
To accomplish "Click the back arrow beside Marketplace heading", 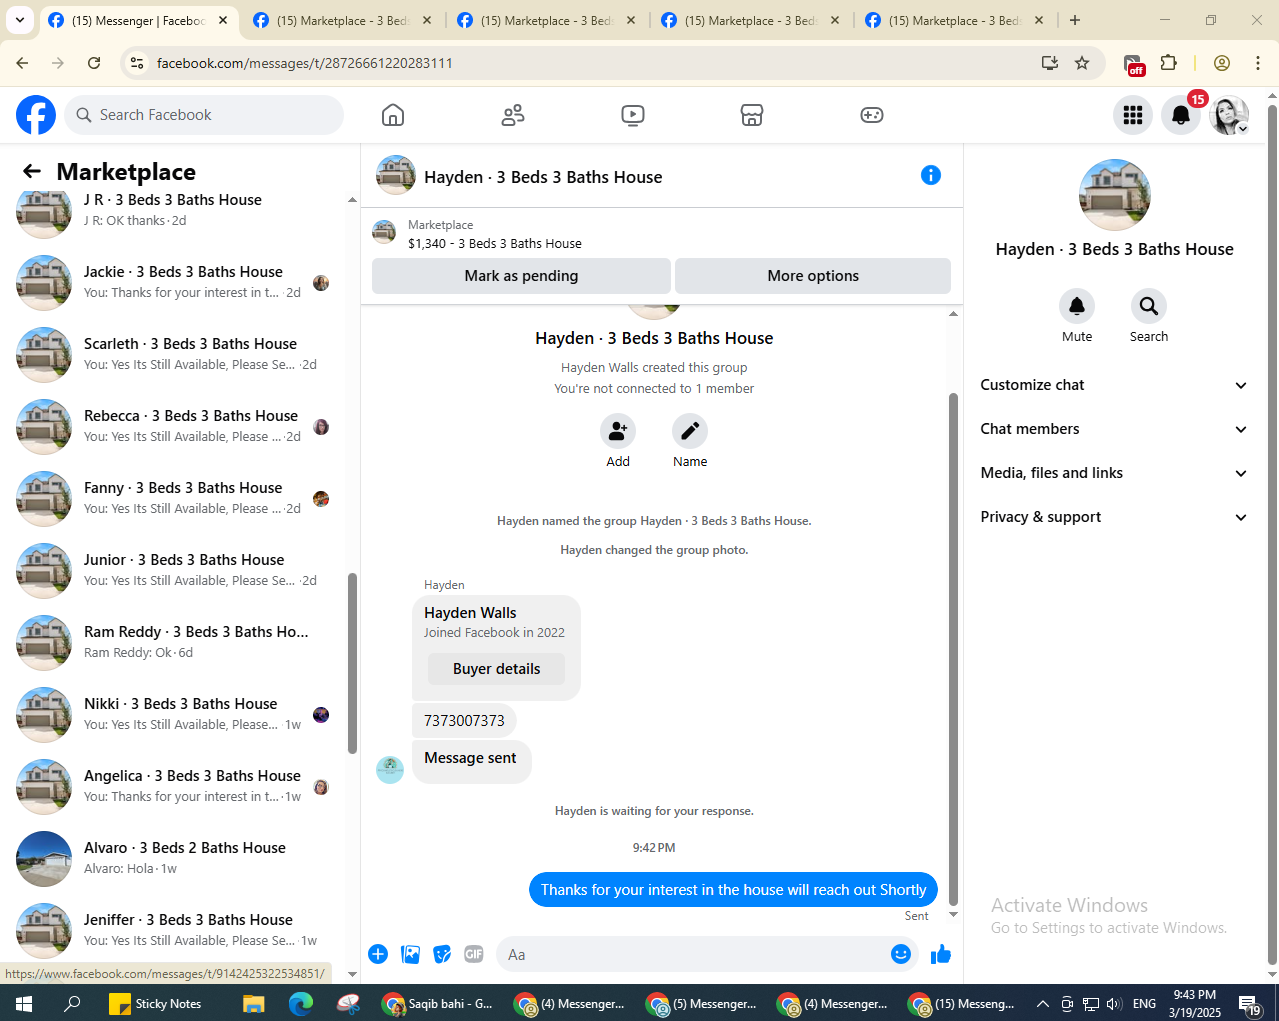I will click(x=32, y=172).
